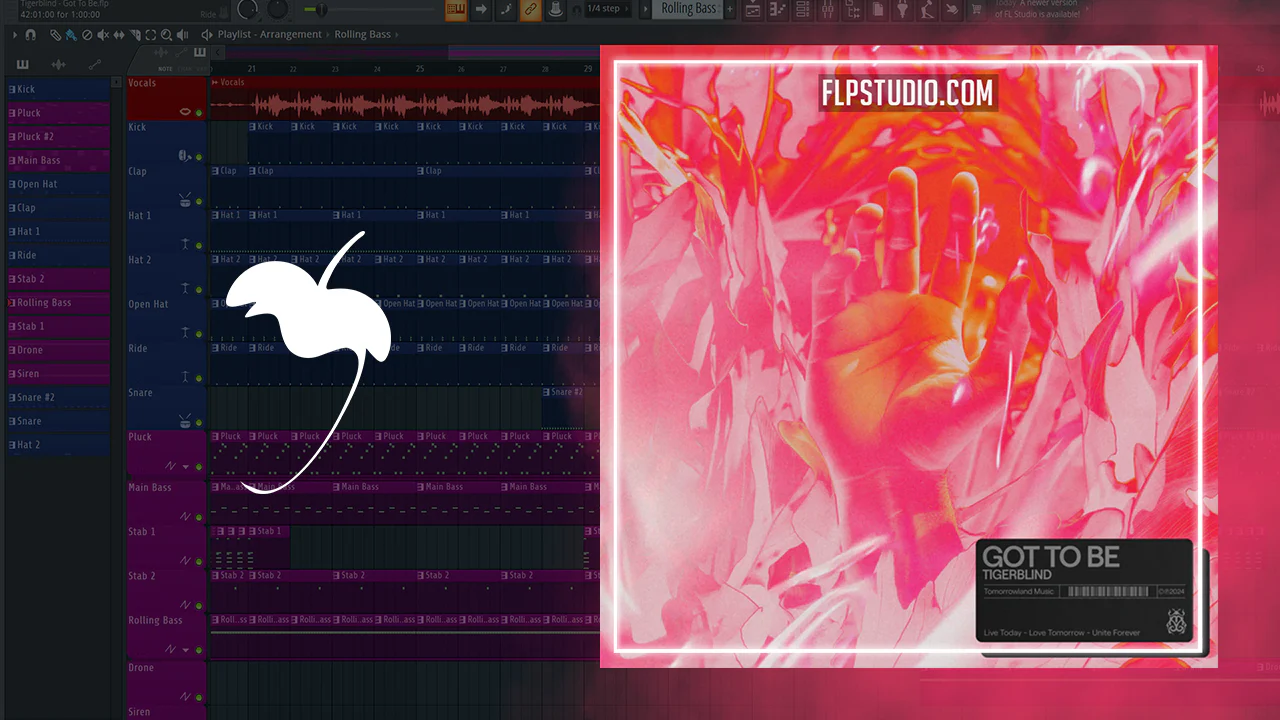Select the Drone pattern in picker
1280x720 pixels.
click(58, 350)
